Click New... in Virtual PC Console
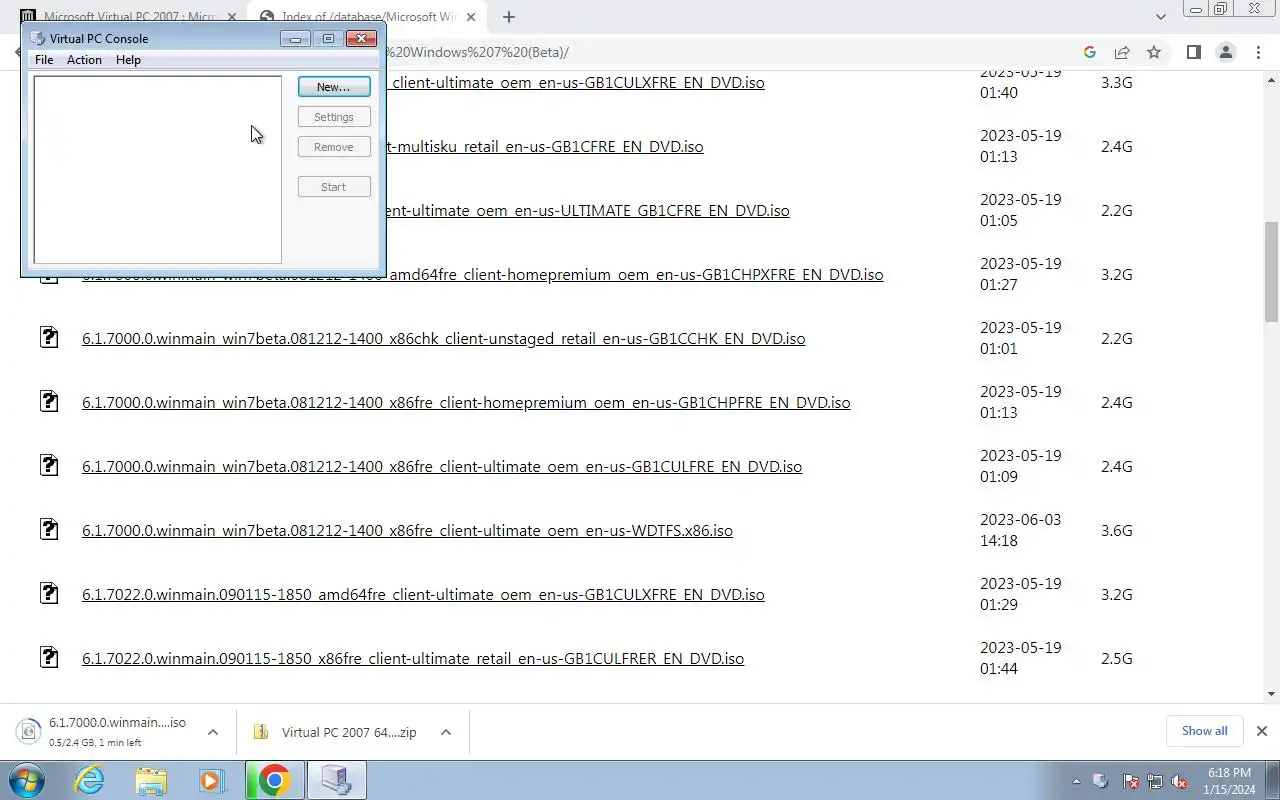Image resolution: width=1280 pixels, height=800 pixels. point(334,87)
